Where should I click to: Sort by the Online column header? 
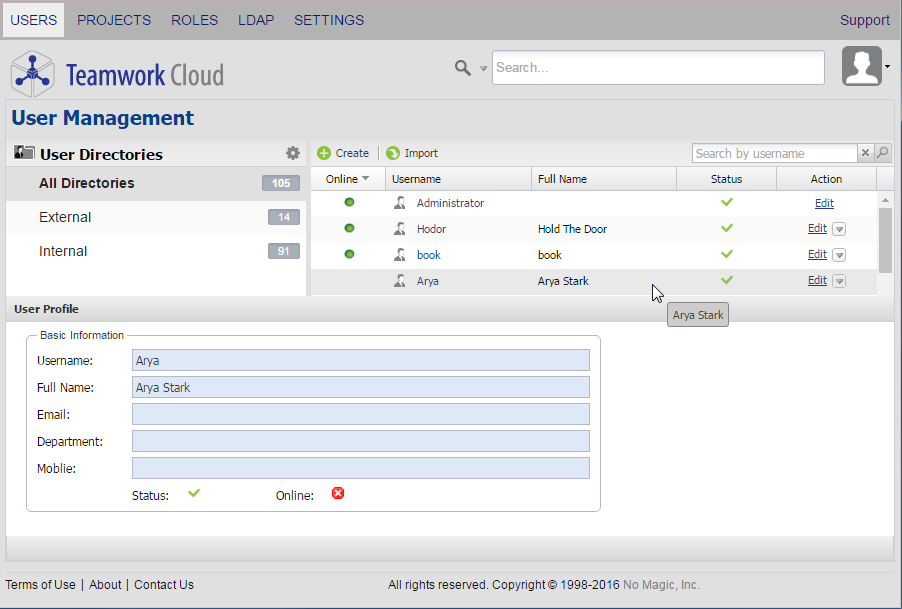[x=348, y=179]
